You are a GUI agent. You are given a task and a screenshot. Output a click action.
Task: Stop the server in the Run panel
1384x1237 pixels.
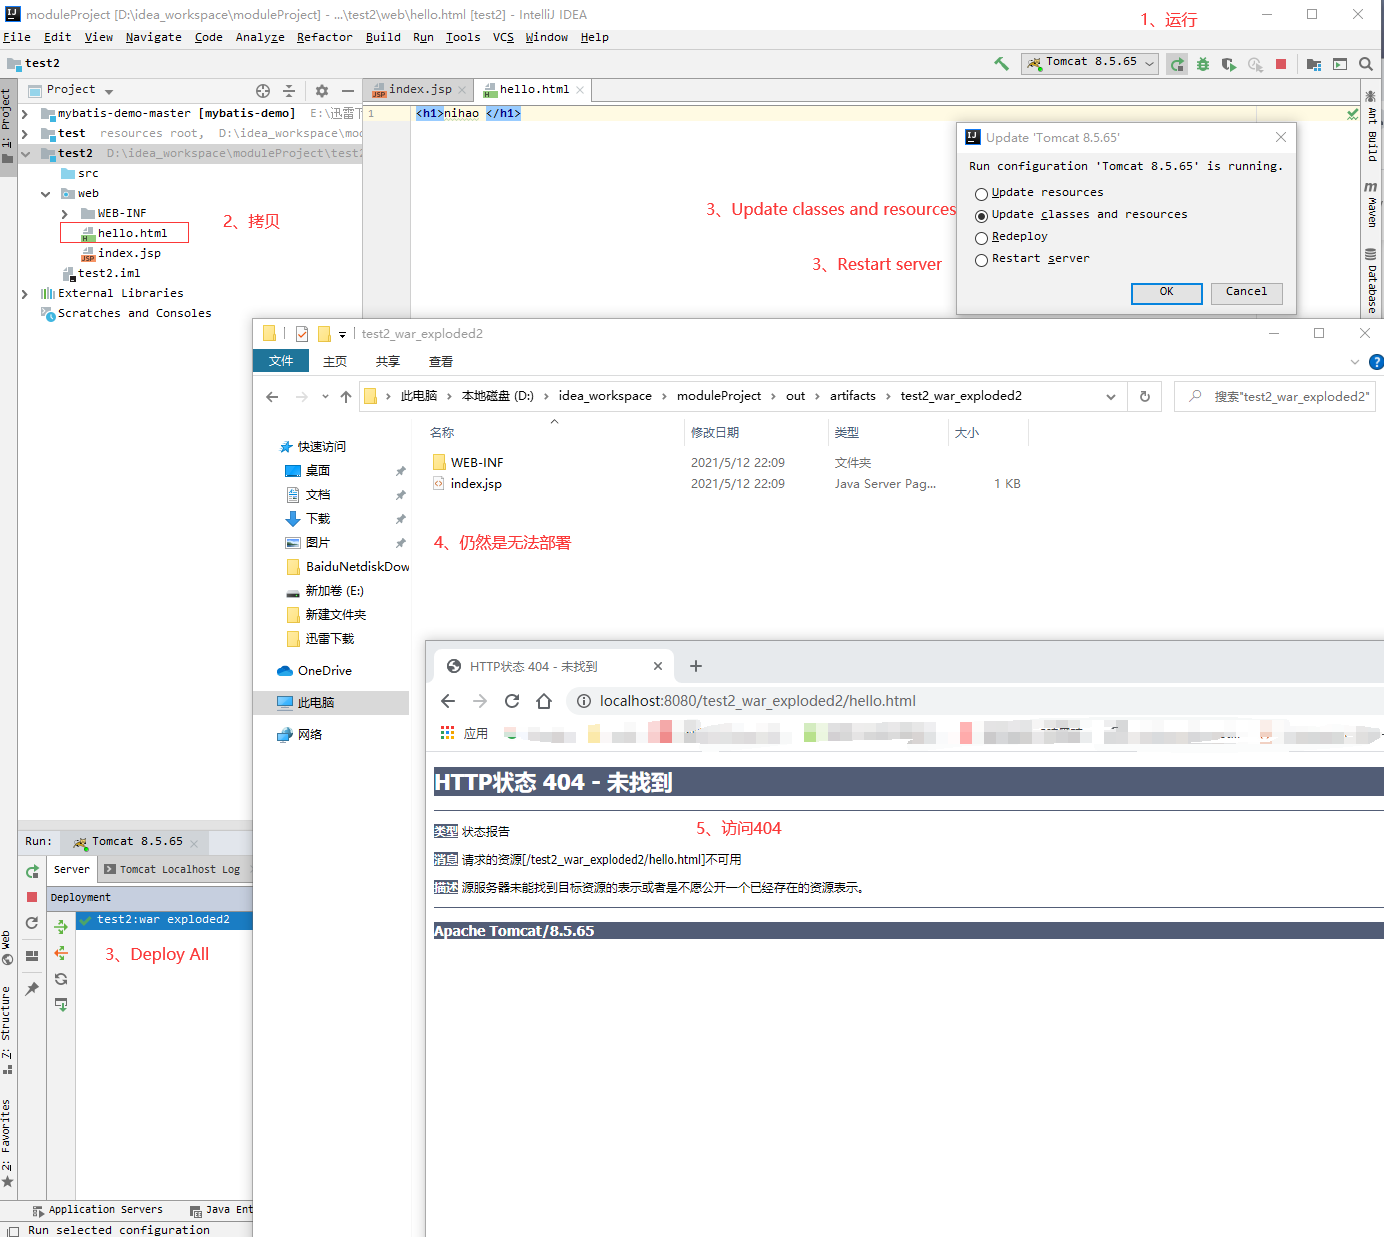pos(32,897)
